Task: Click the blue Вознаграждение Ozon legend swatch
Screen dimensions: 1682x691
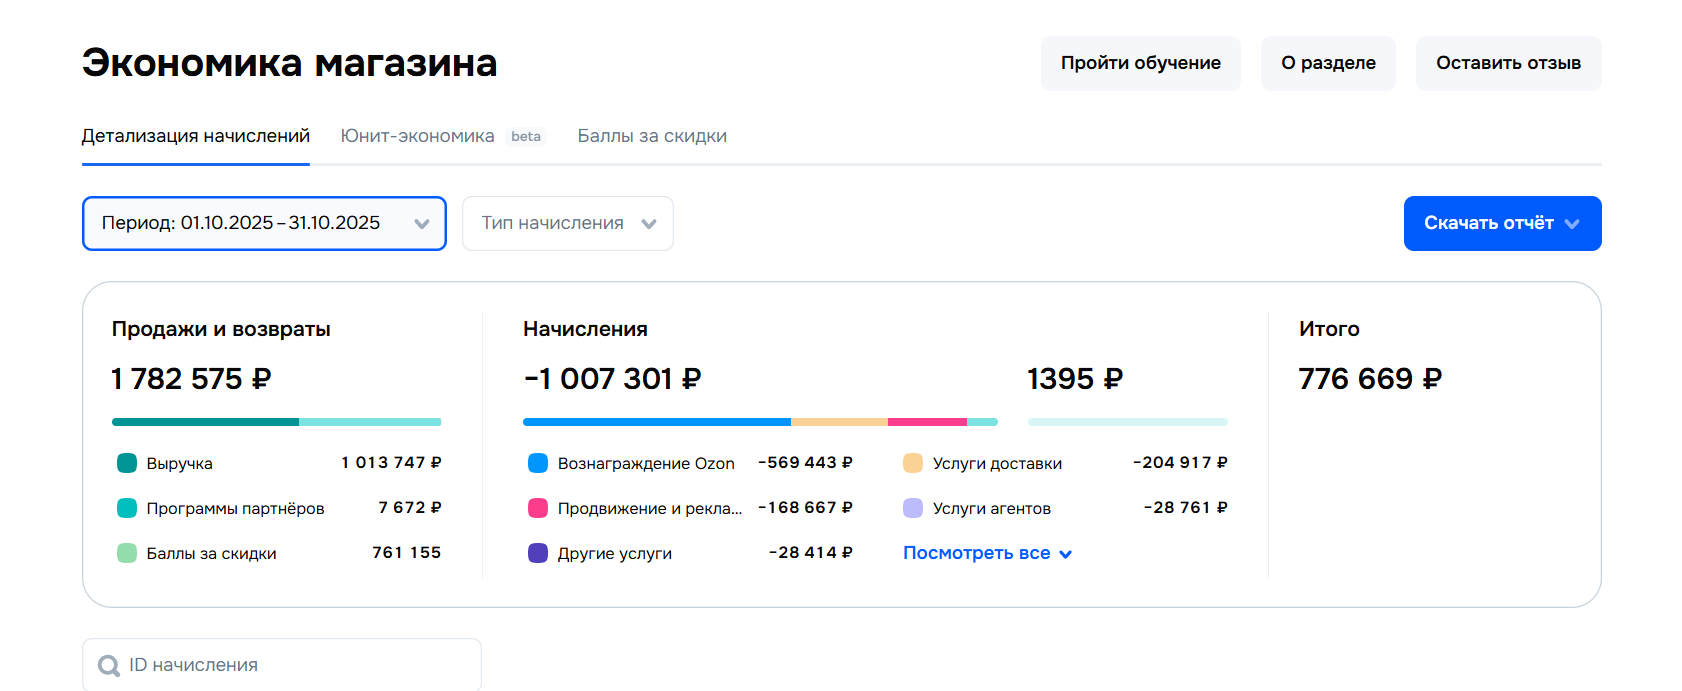Action: pyautogui.click(x=538, y=463)
